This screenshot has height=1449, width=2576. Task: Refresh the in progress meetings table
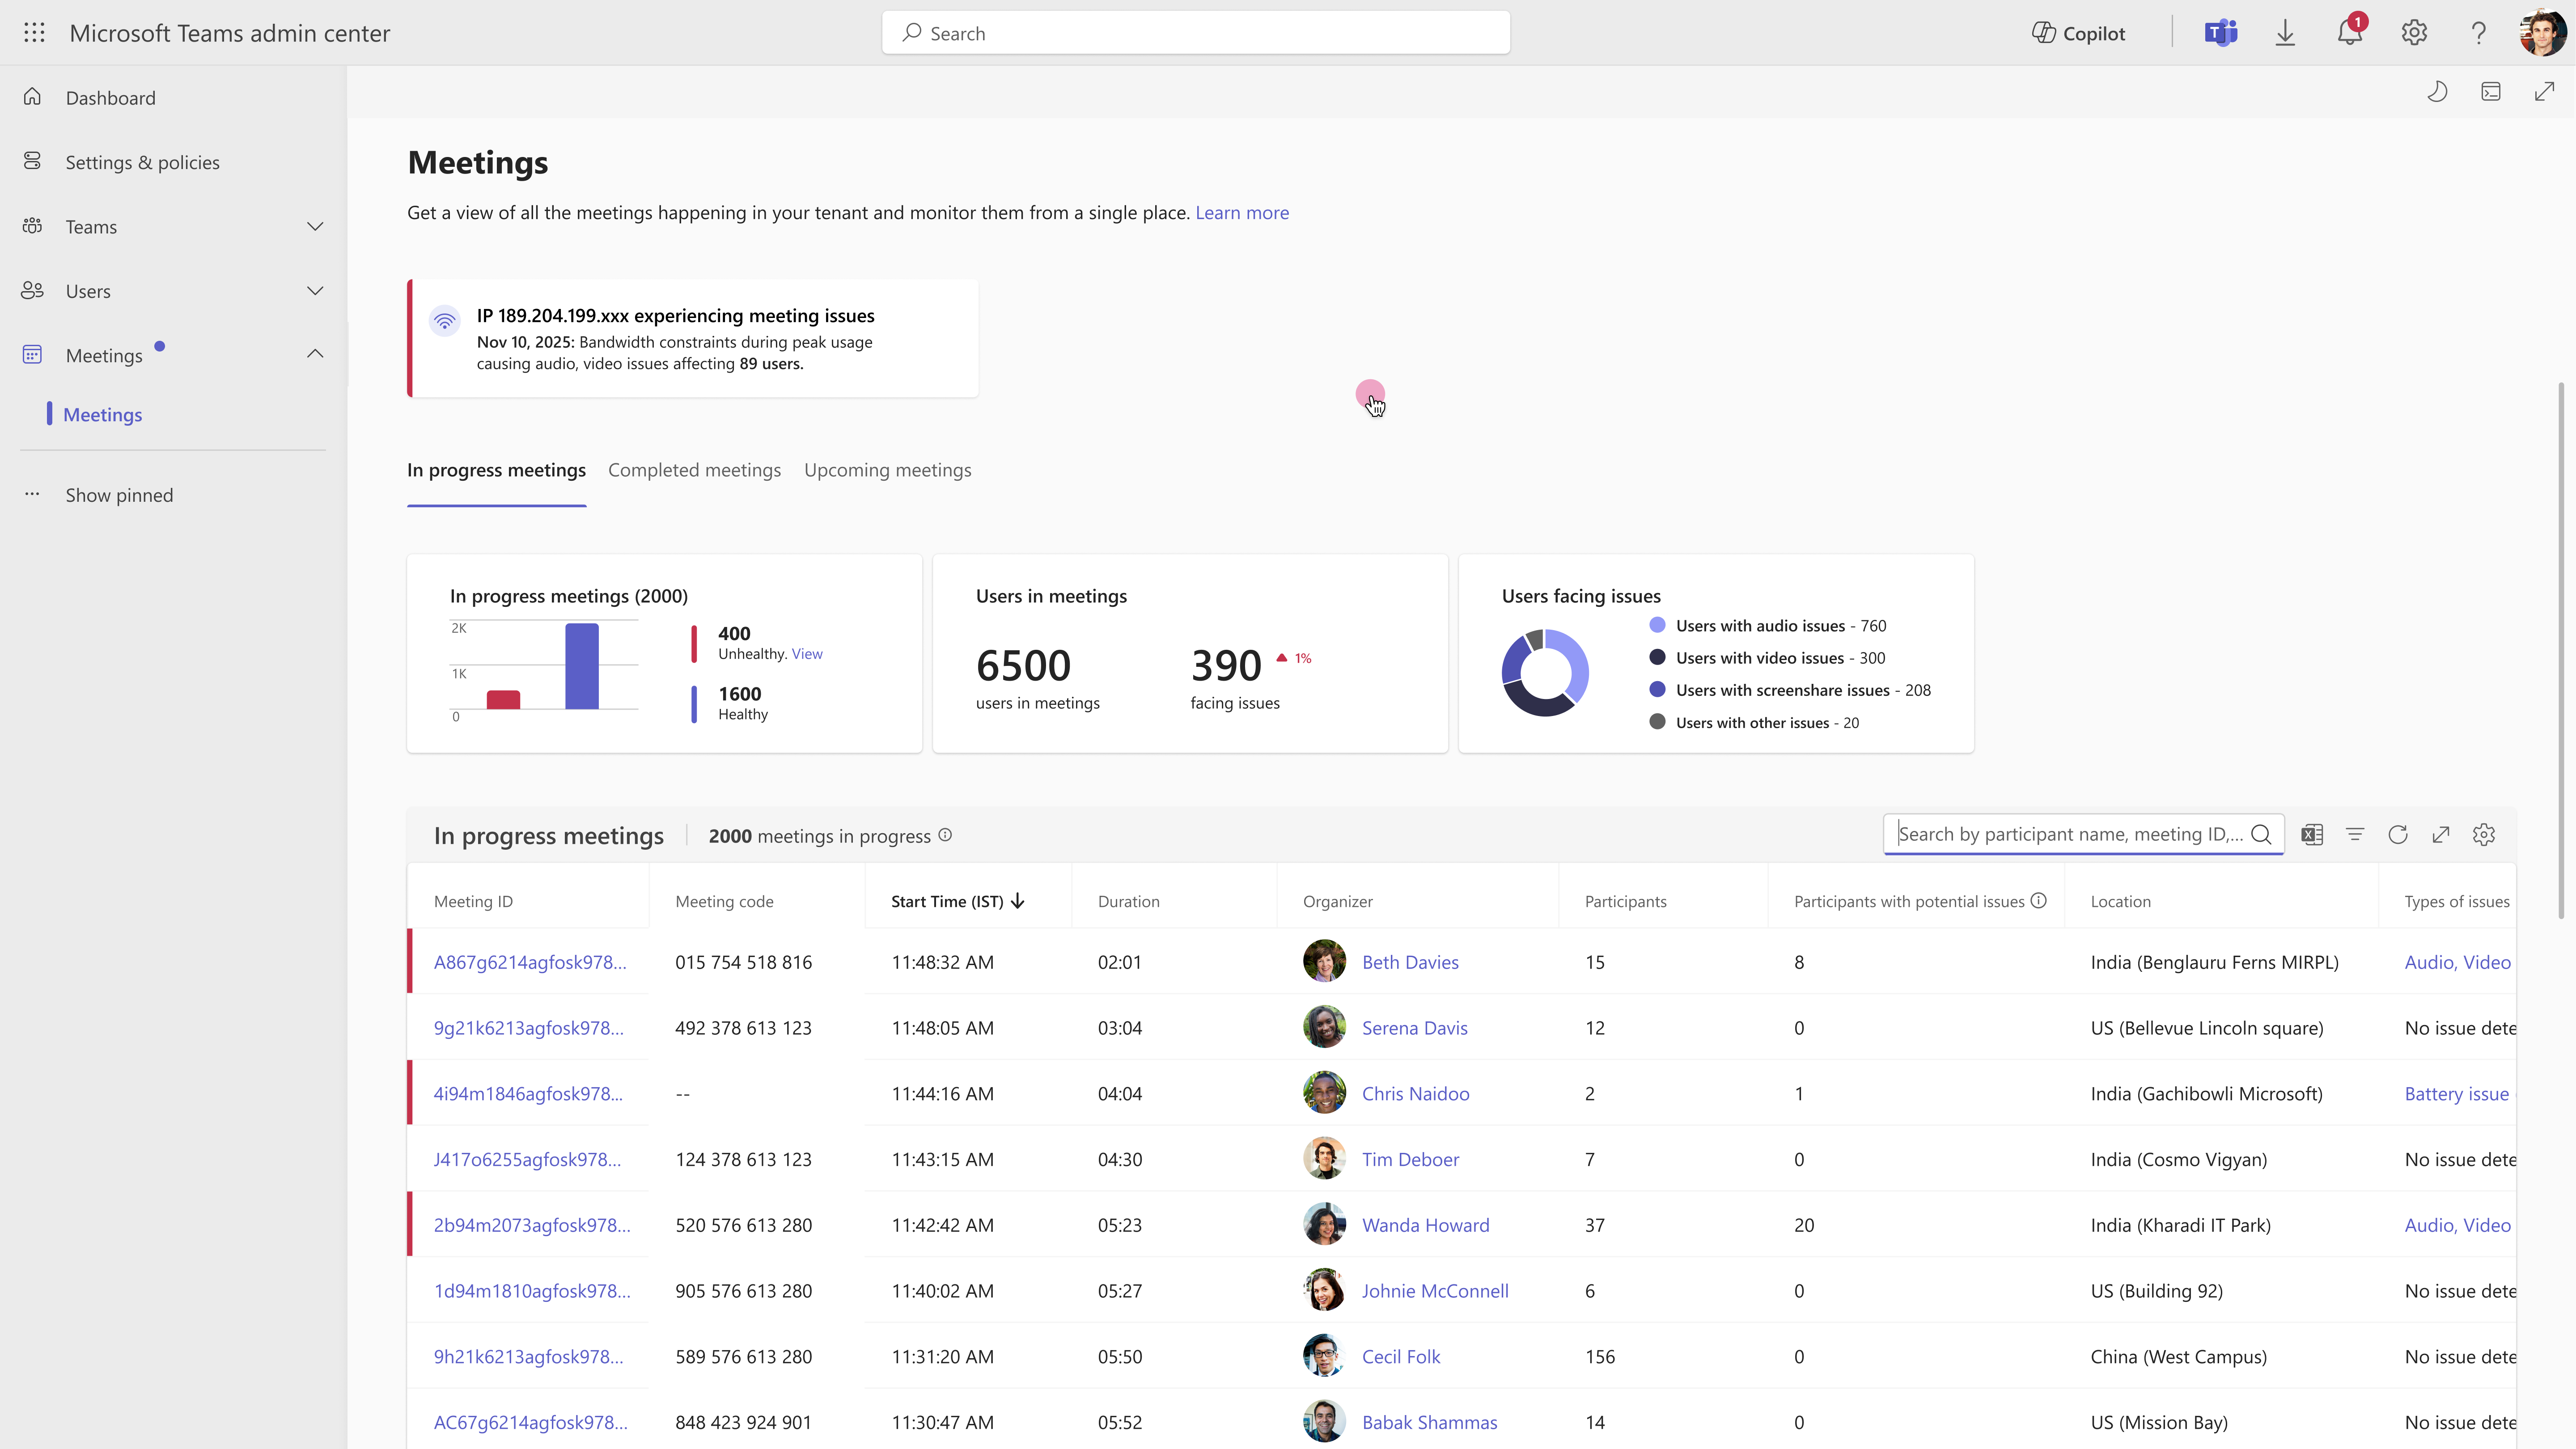[x=2398, y=835]
